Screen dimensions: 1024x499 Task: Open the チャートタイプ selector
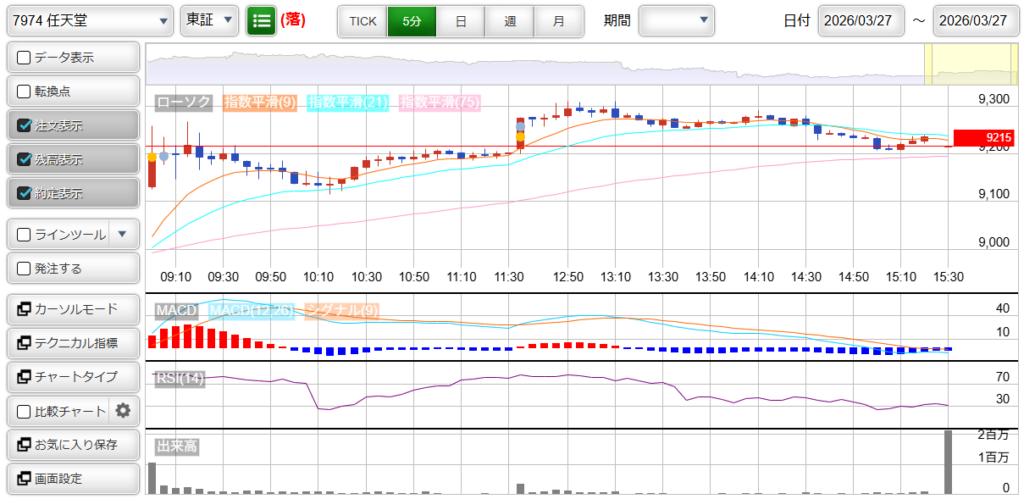pos(72,377)
